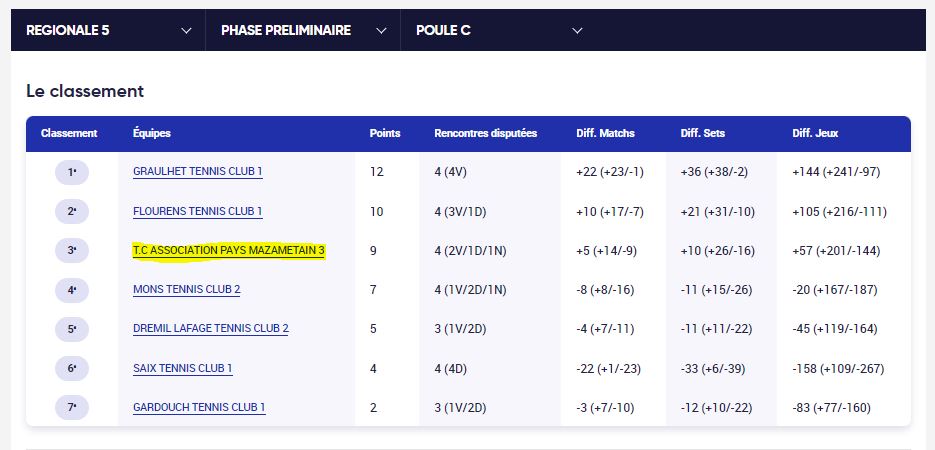Click the Points column header
Viewport: 935px width, 450px height.
click(x=385, y=134)
